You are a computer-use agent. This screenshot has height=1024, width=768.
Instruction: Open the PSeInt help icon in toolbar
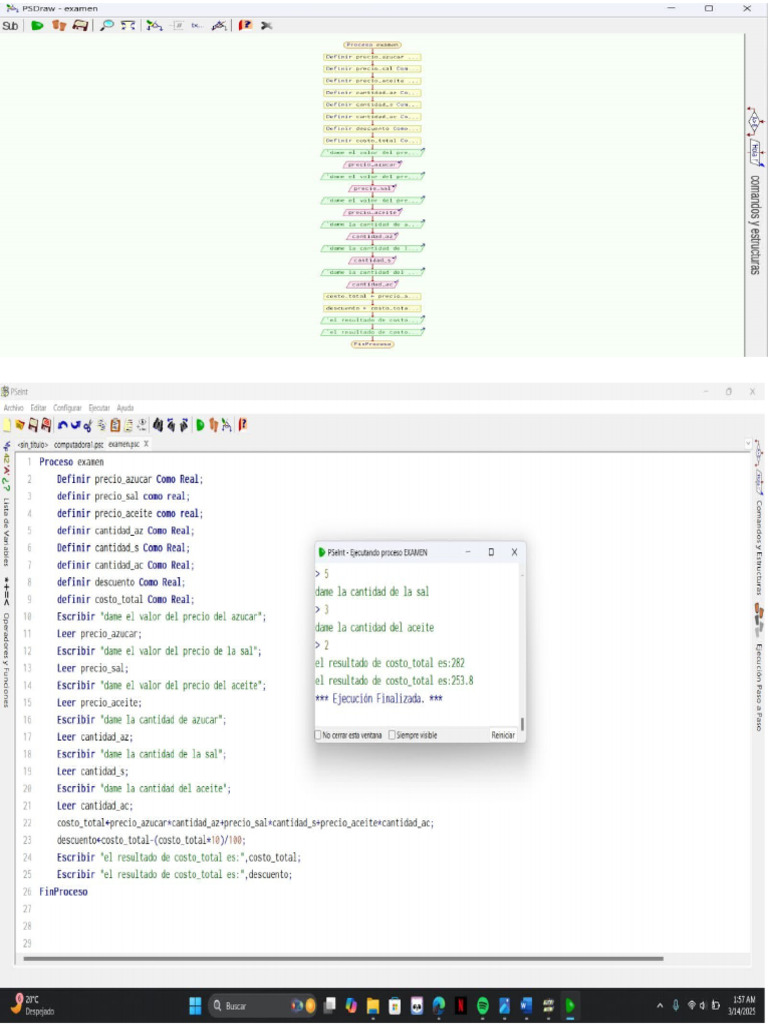coord(242,425)
